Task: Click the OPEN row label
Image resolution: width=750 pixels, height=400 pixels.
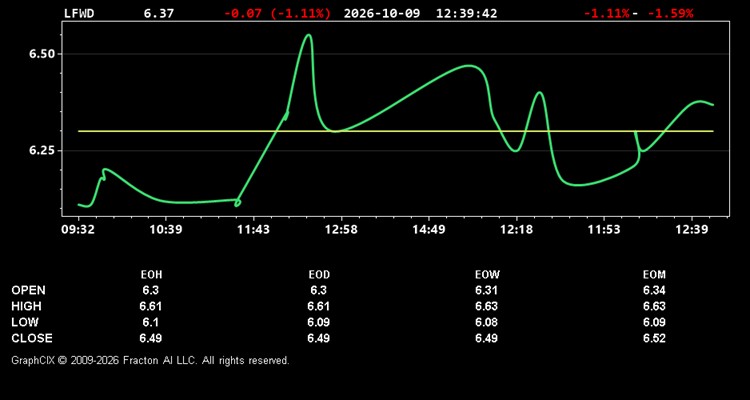Action: [28, 290]
